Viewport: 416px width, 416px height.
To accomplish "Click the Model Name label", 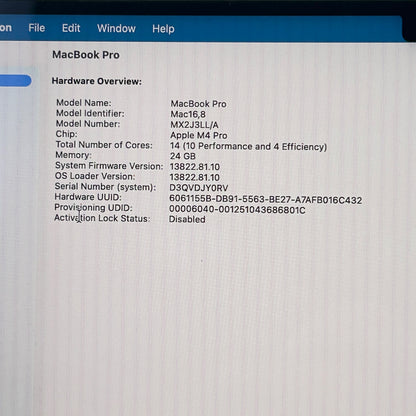I will [84, 103].
